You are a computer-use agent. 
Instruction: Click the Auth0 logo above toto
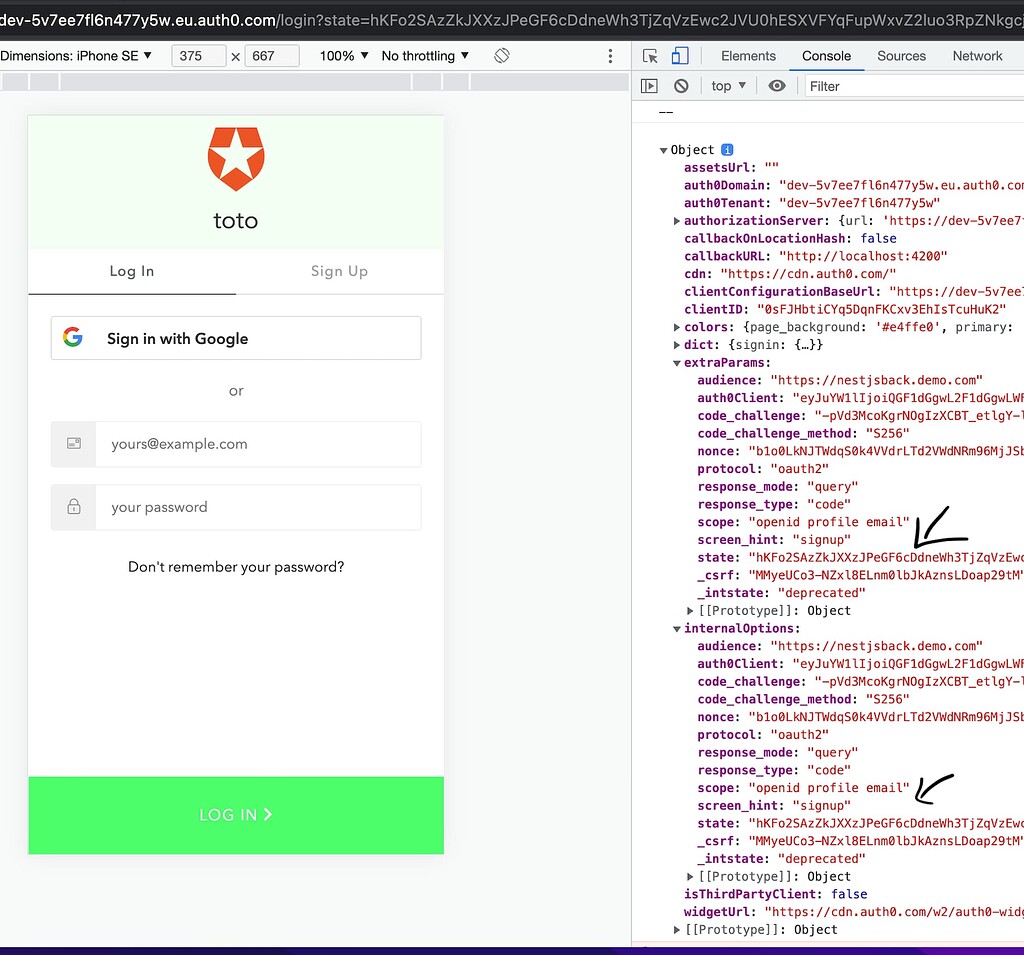235,157
